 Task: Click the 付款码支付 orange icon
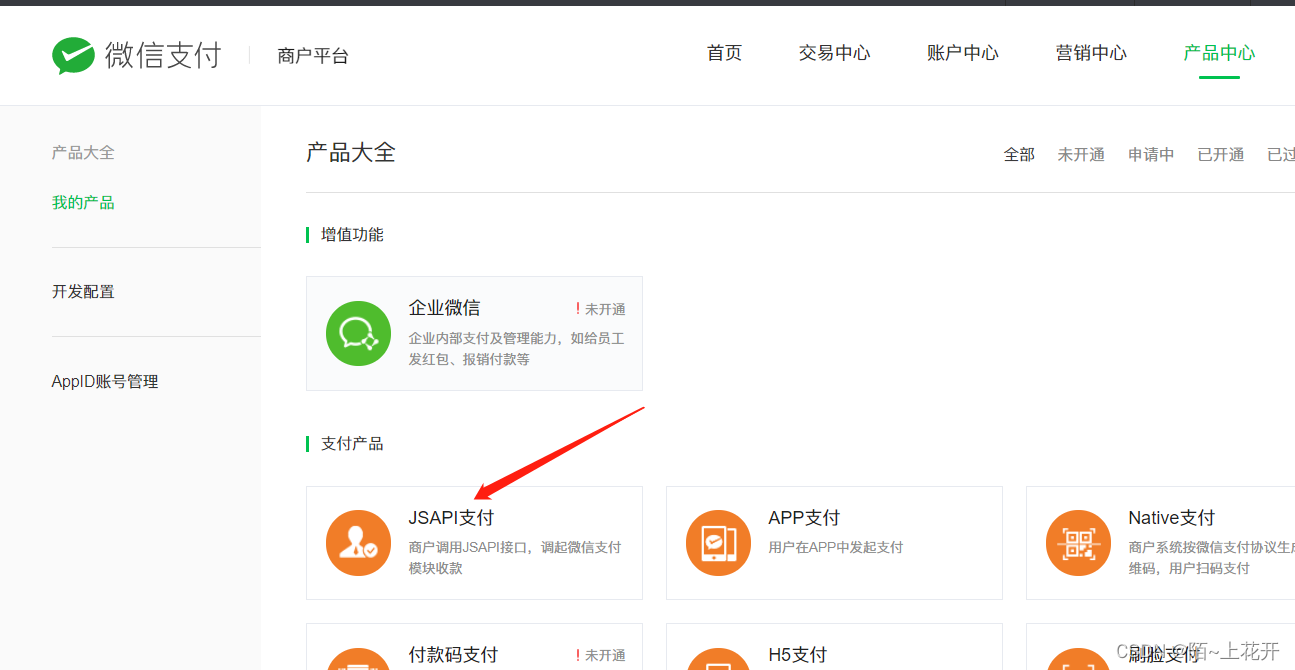coord(358,660)
